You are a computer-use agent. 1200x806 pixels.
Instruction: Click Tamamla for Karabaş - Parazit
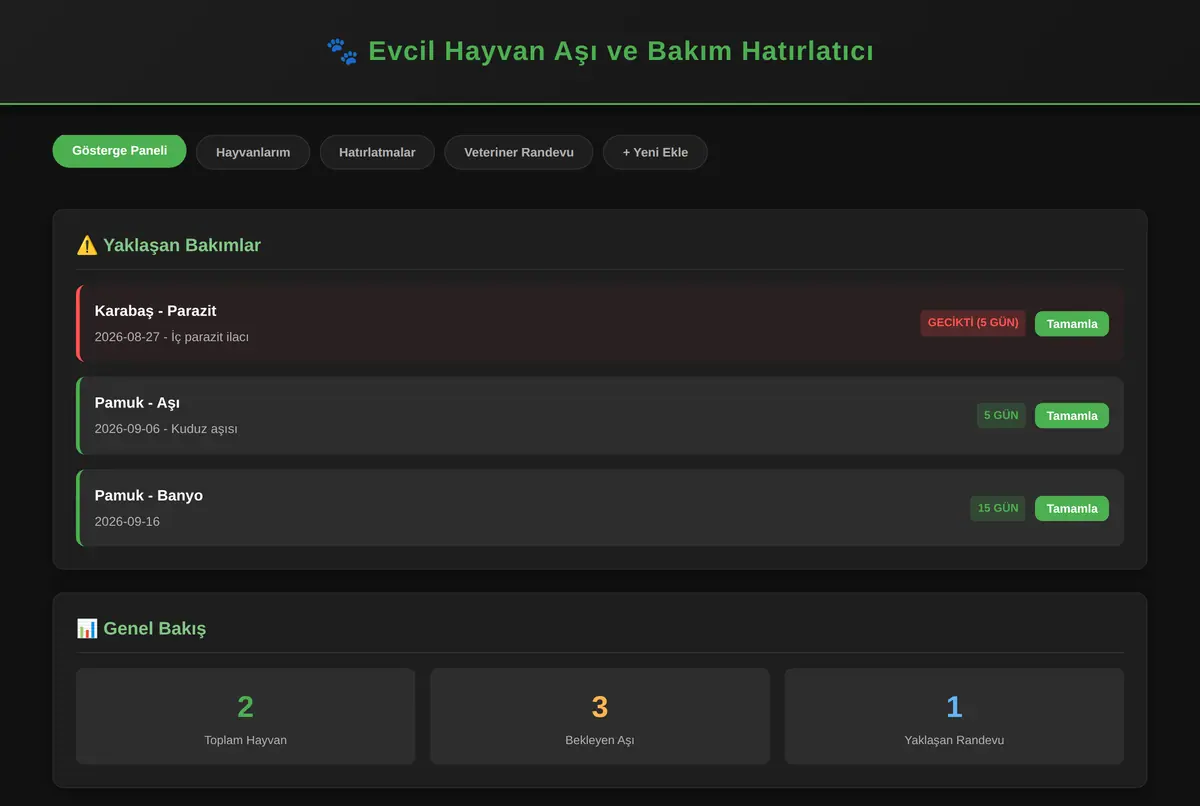[1071, 323]
